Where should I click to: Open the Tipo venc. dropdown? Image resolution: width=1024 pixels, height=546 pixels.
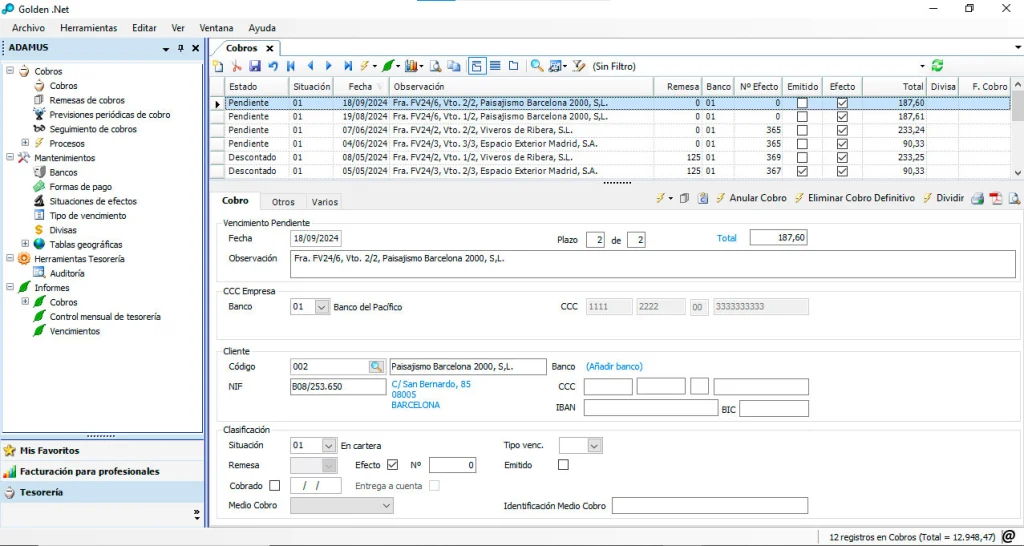pyautogui.click(x=594, y=445)
